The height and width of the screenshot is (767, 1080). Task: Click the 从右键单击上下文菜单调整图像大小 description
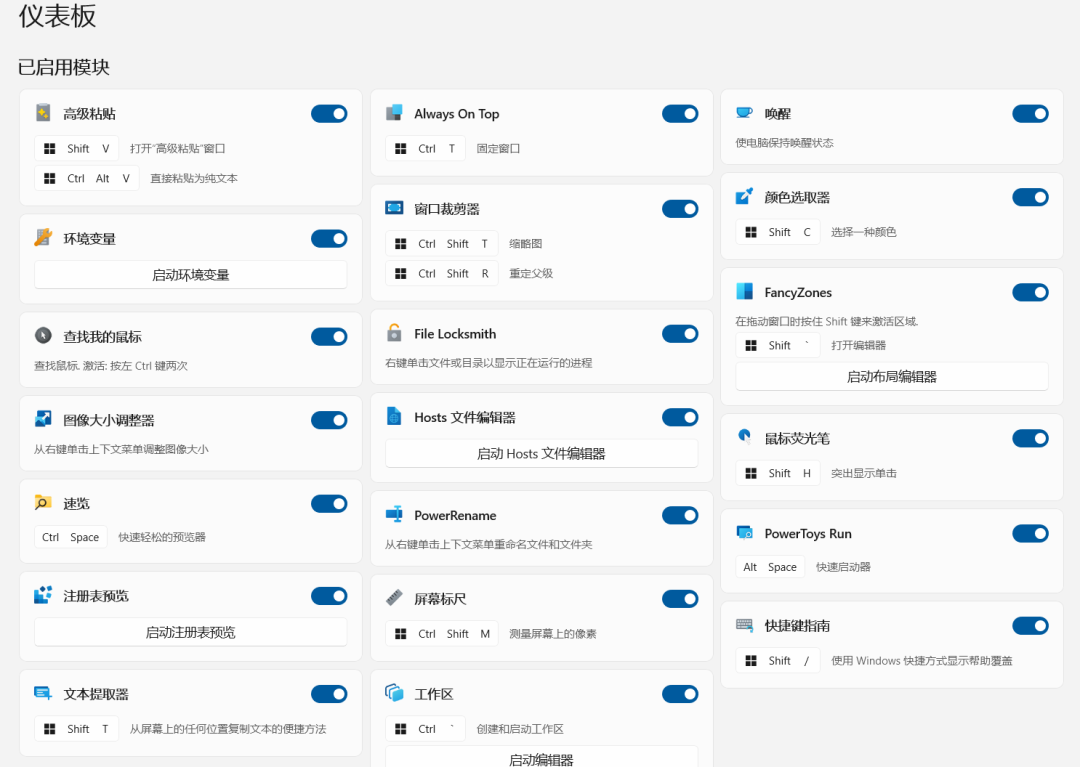click(x=121, y=449)
